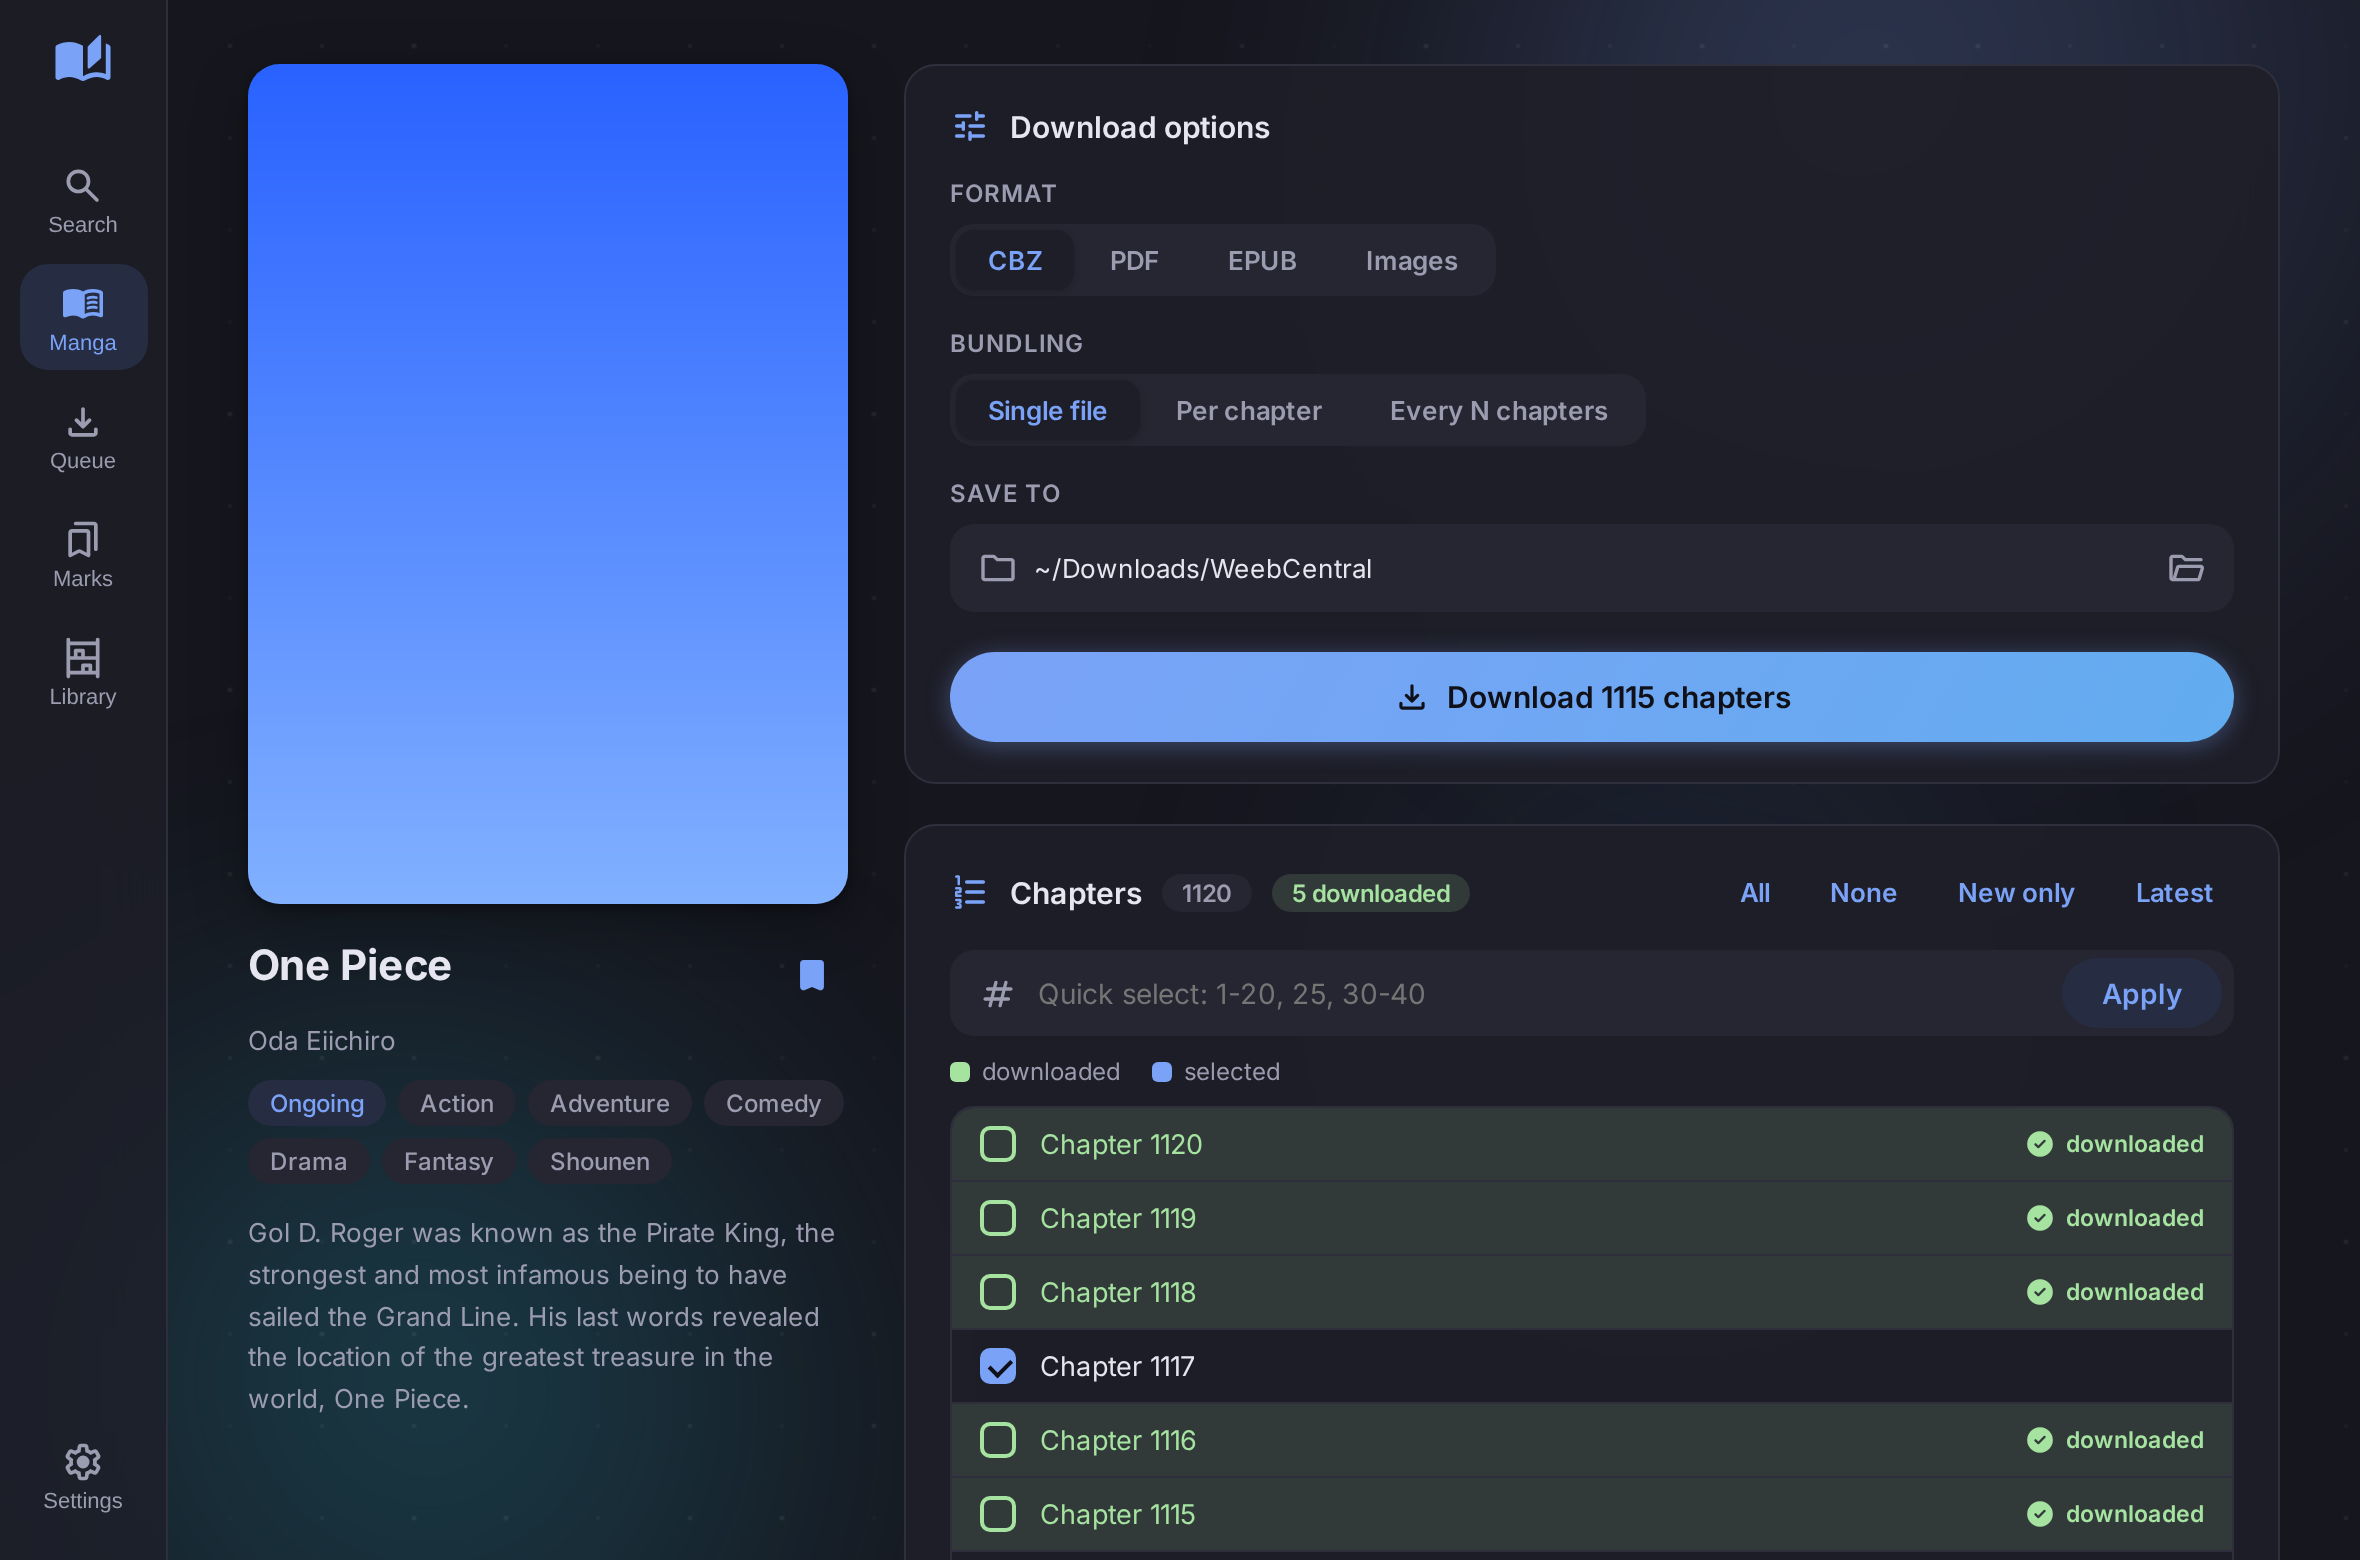
Task: Open the Search page from sidebar
Action: click(x=83, y=201)
